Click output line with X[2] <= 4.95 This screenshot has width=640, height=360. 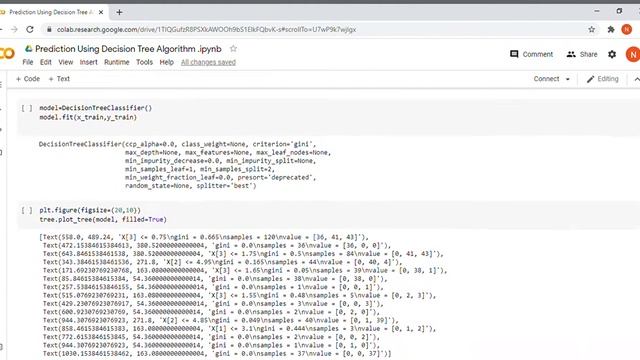pyautogui.click(x=222, y=262)
